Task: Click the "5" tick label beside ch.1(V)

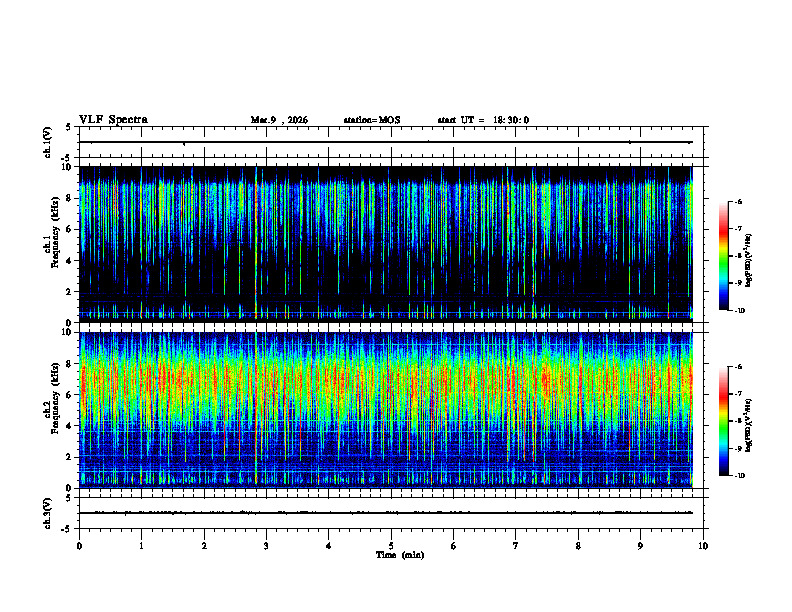Action: click(69, 127)
